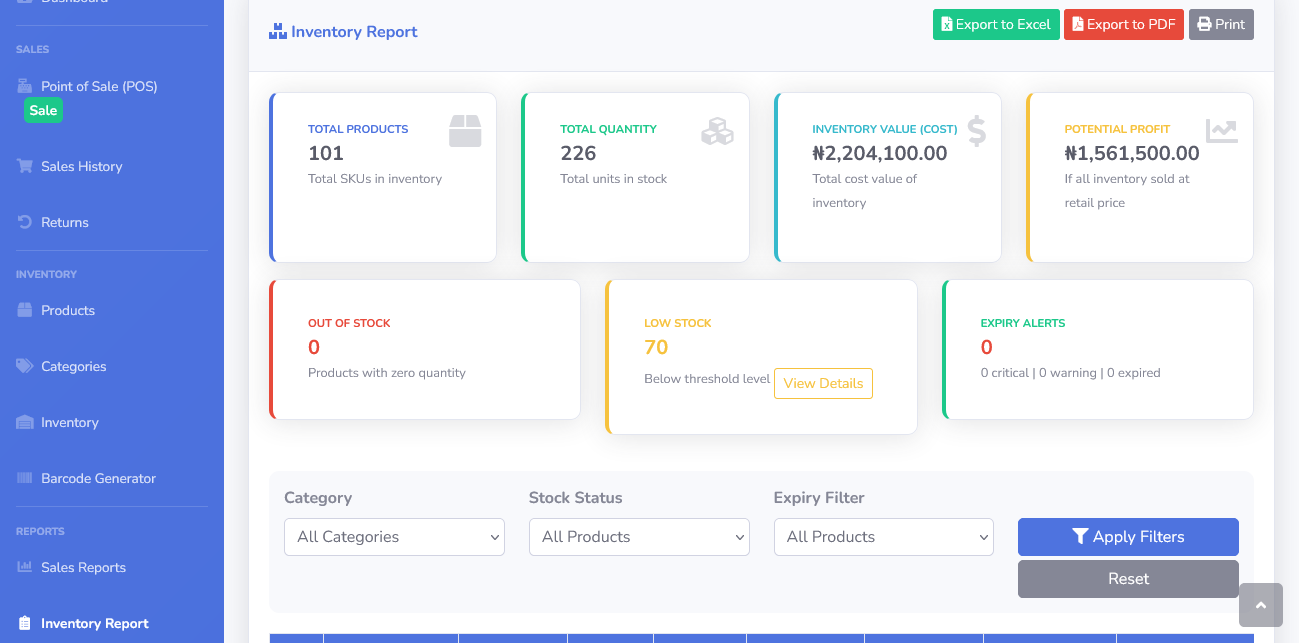View Details of low stock products
The height and width of the screenshot is (643, 1299).
pos(823,383)
